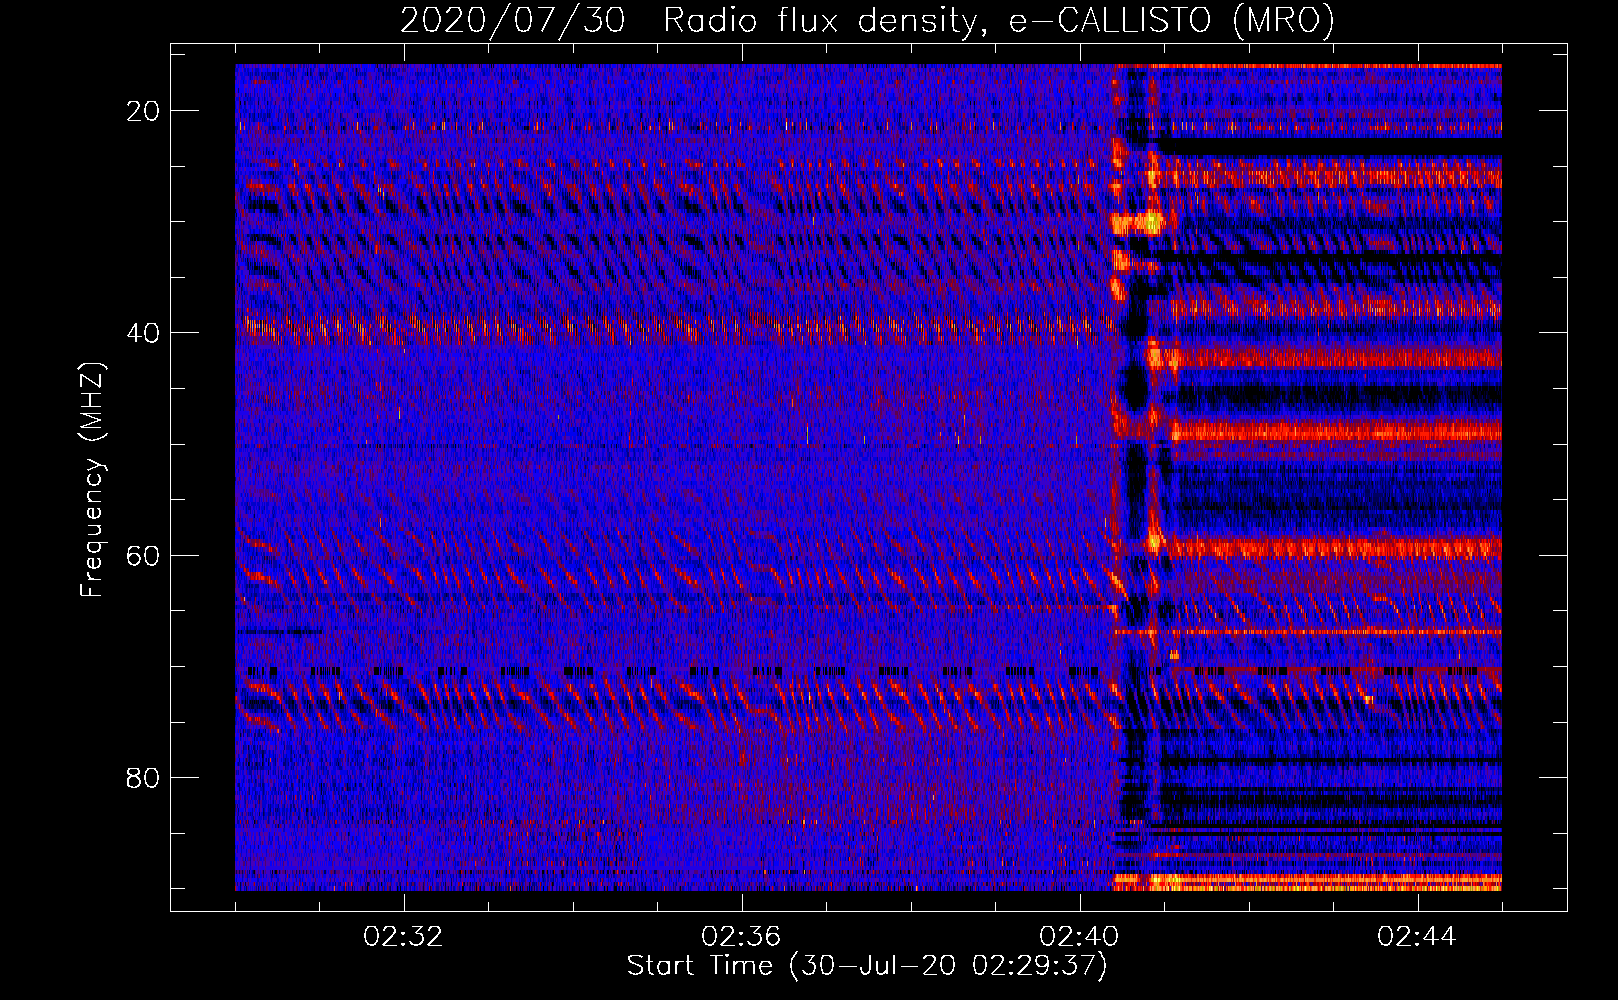
Task: Click frequency tick label 80
Action: click(x=143, y=777)
